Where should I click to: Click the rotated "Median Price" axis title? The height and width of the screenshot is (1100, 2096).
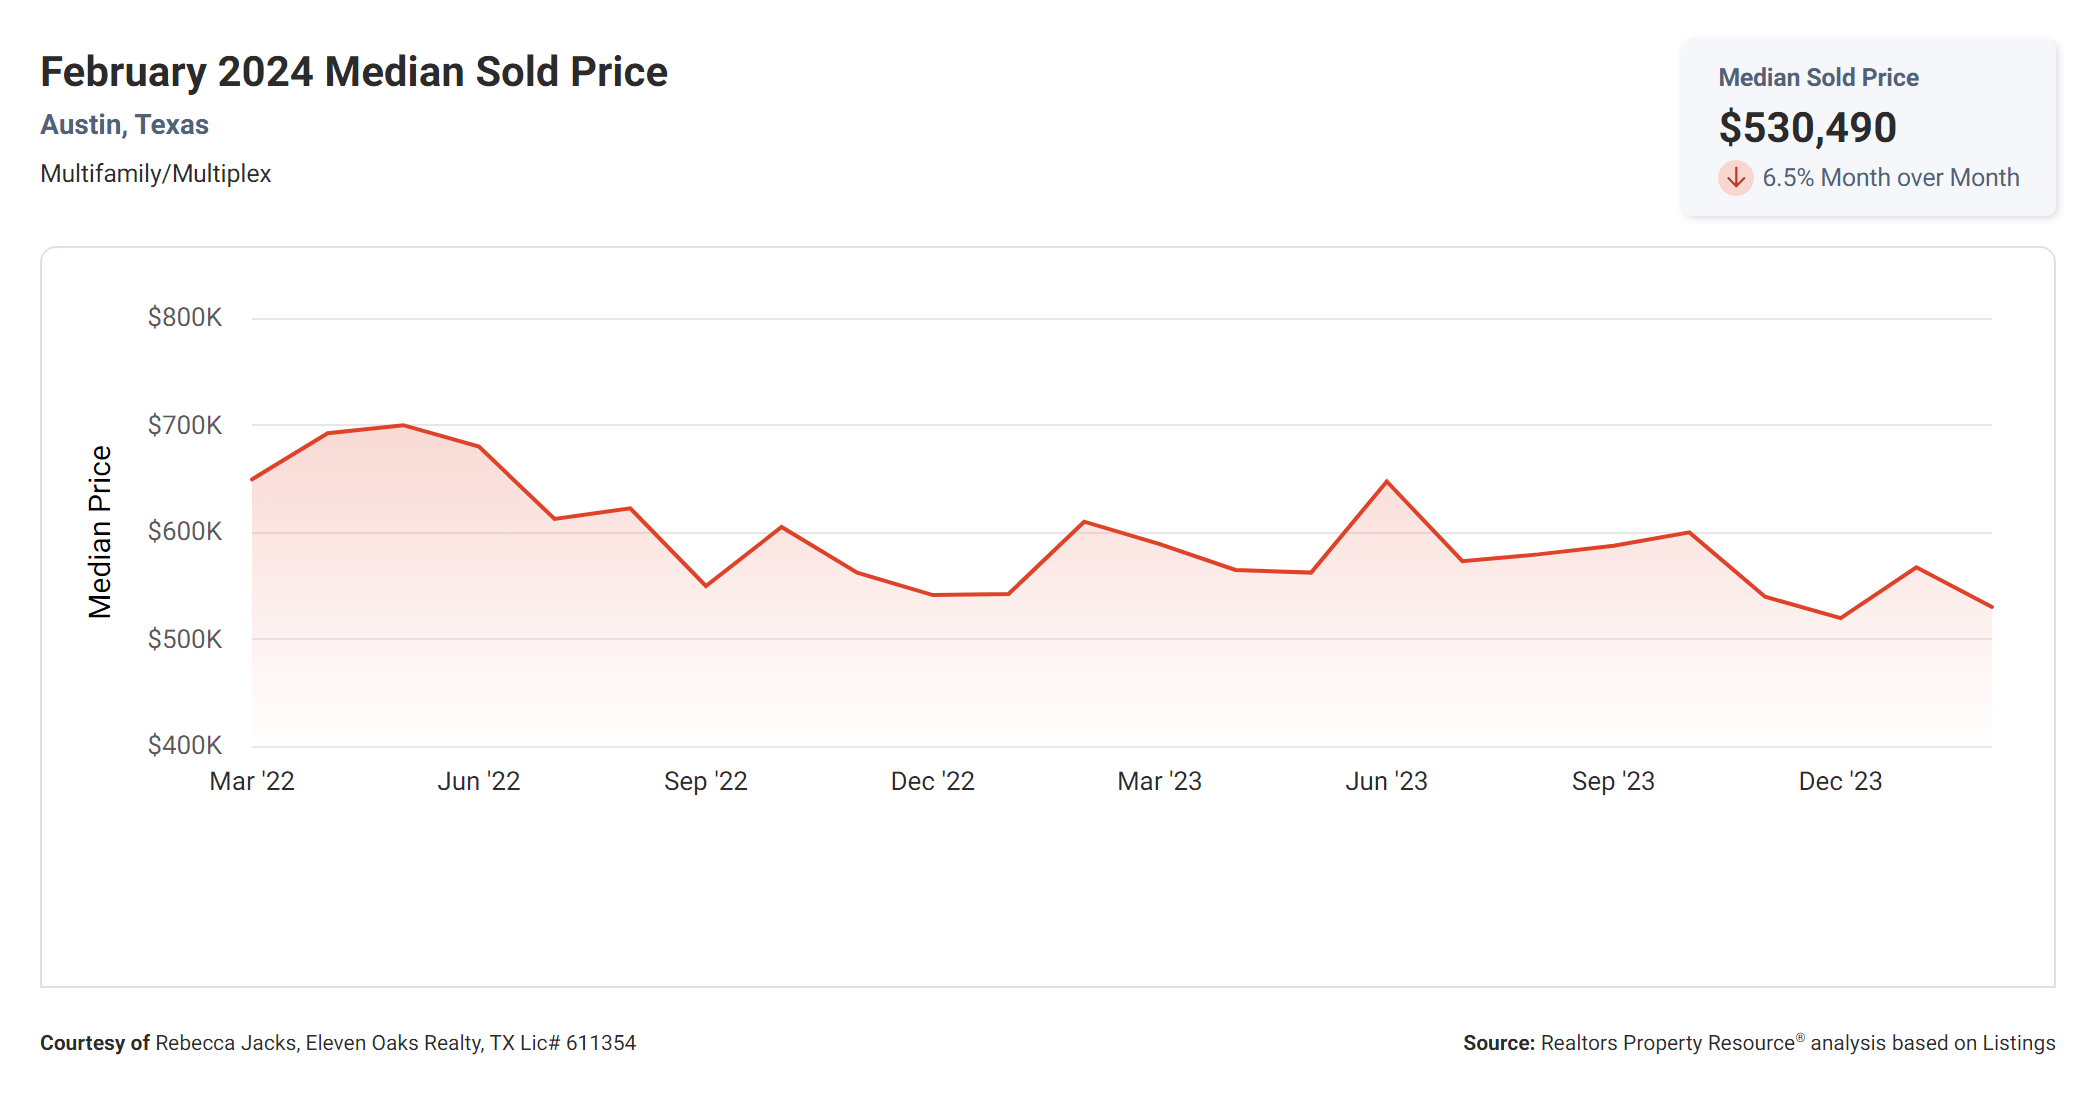[x=100, y=532]
